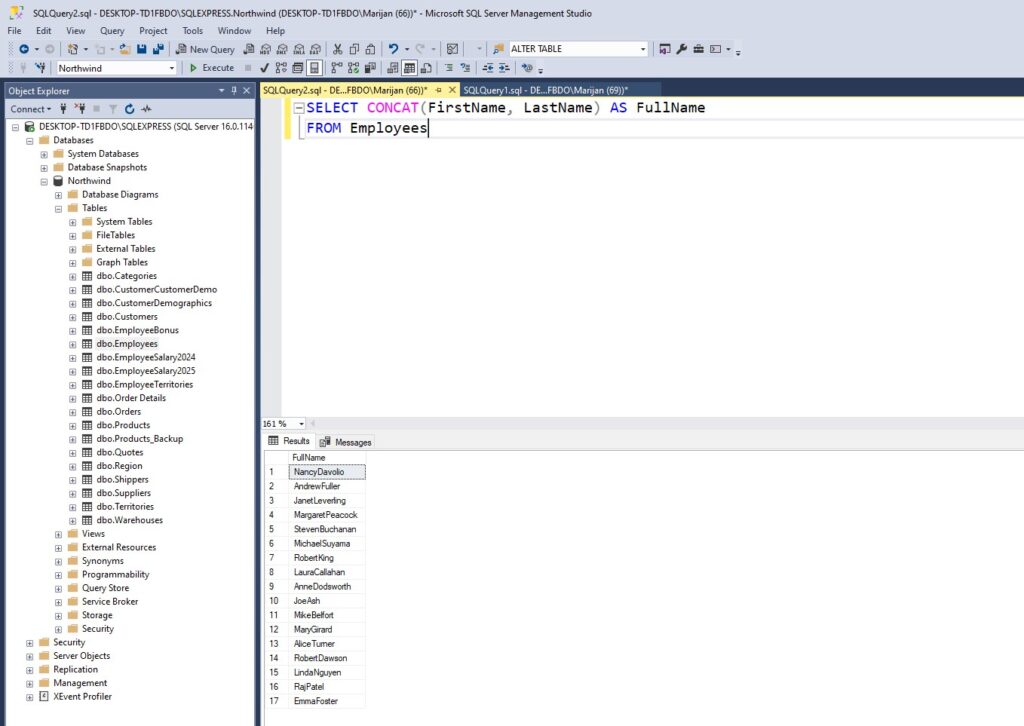
Task: Refresh Object Explorer with circular arrow
Action: click(x=129, y=108)
